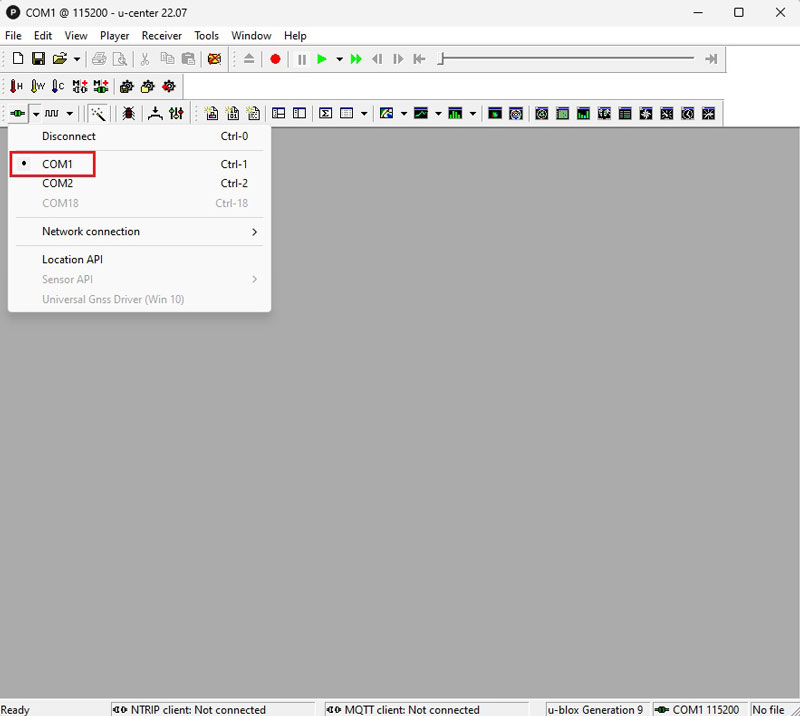The image size is (800, 716).
Task: Open the Tools menu
Action: pyautogui.click(x=206, y=36)
